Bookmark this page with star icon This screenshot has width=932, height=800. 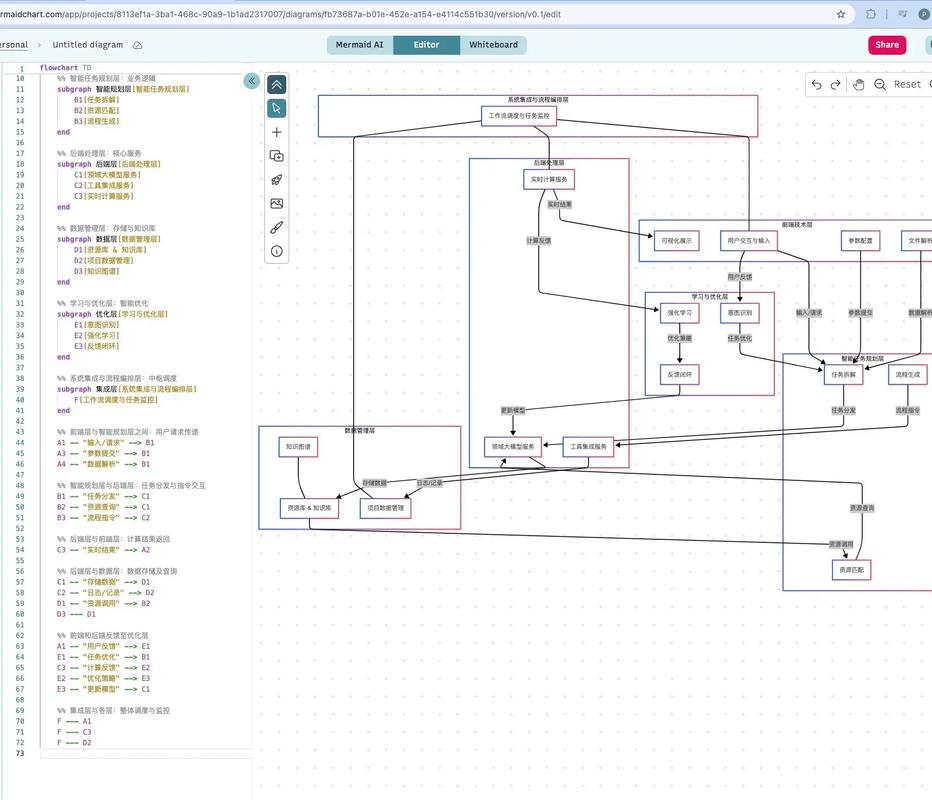(x=841, y=14)
